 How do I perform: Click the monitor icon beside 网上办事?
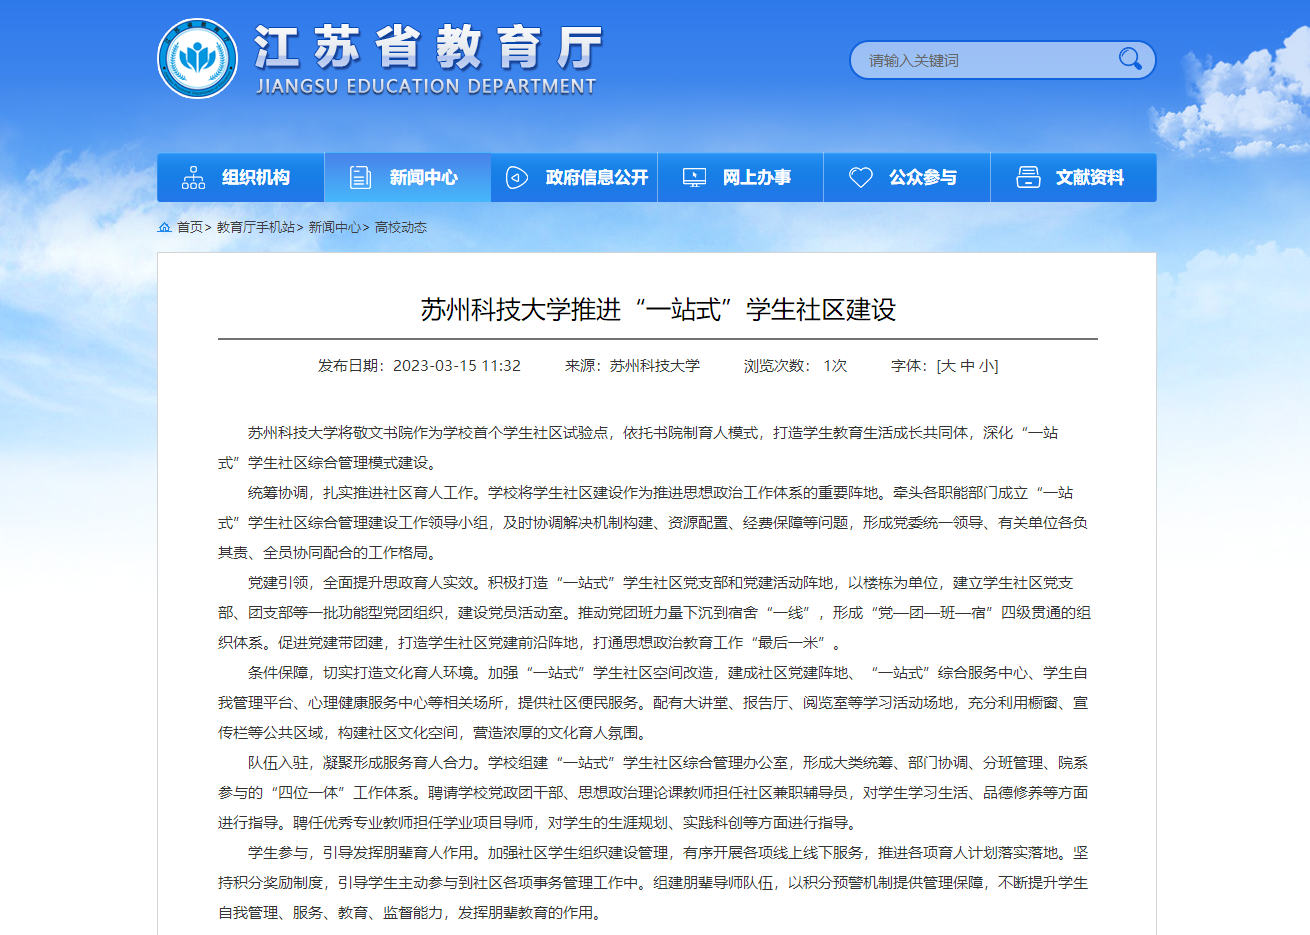tap(694, 178)
